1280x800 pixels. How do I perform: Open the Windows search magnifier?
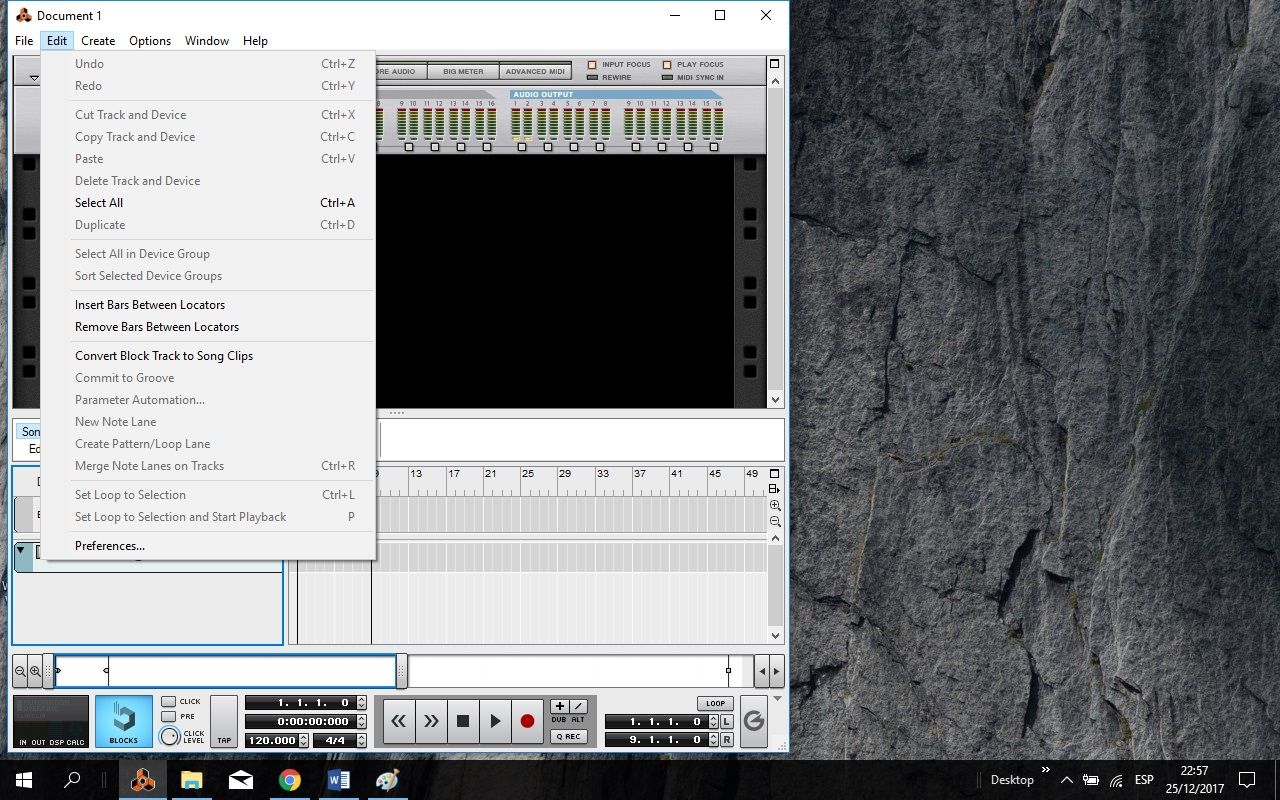tap(72, 780)
